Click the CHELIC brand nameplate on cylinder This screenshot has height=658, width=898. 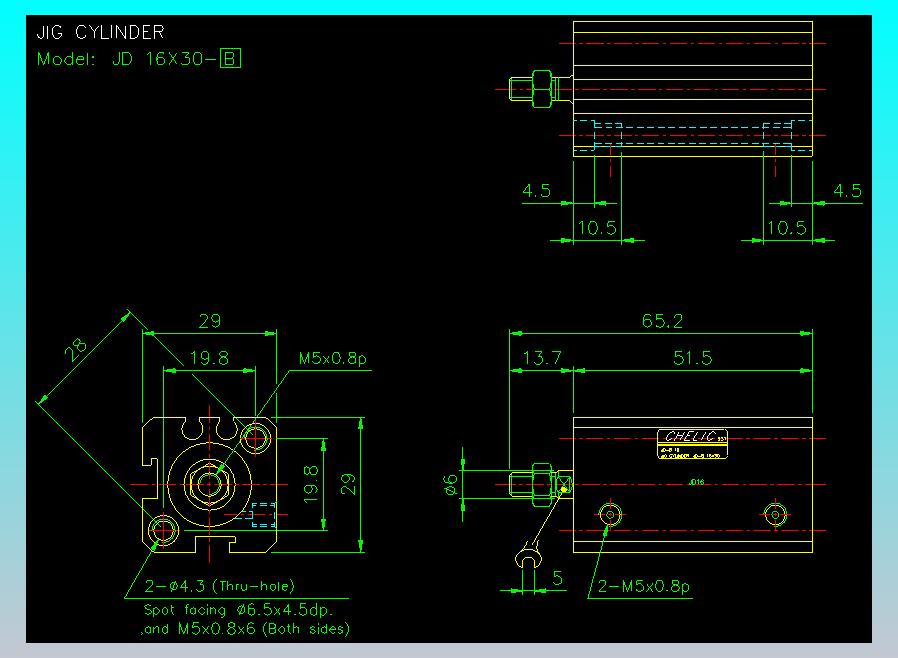click(692, 444)
